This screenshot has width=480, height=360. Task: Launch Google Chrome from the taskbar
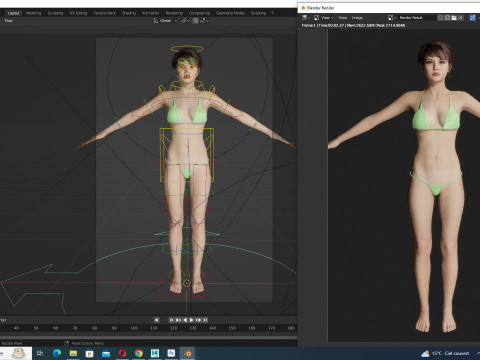pyautogui.click(x=139, y=353)
